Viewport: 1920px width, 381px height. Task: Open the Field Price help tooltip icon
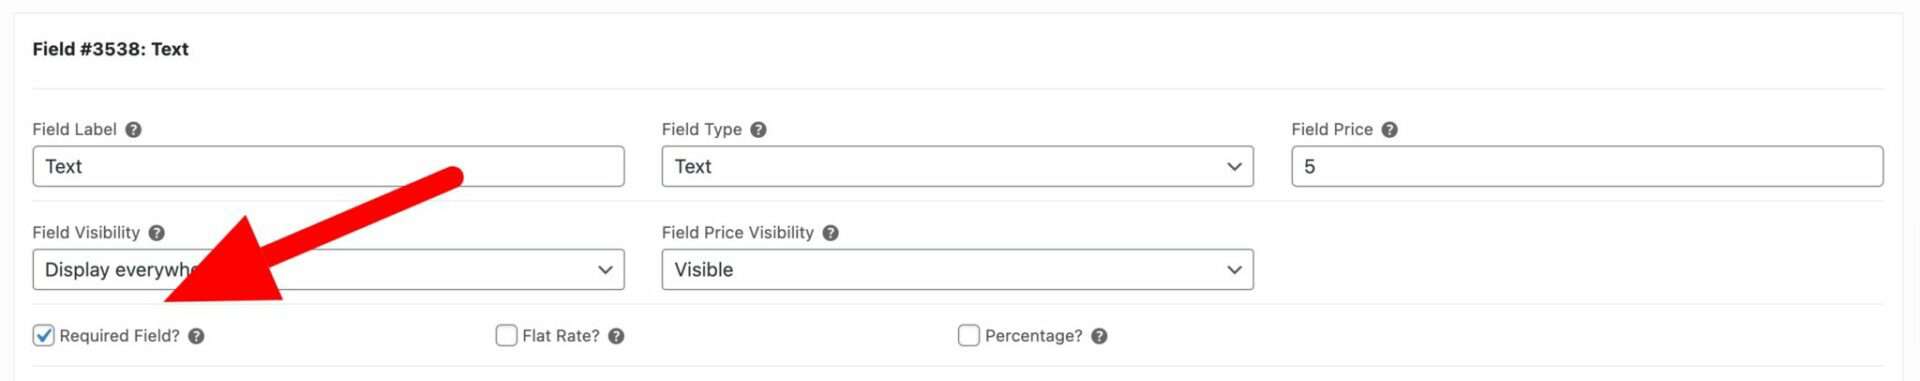(1389, 130)
